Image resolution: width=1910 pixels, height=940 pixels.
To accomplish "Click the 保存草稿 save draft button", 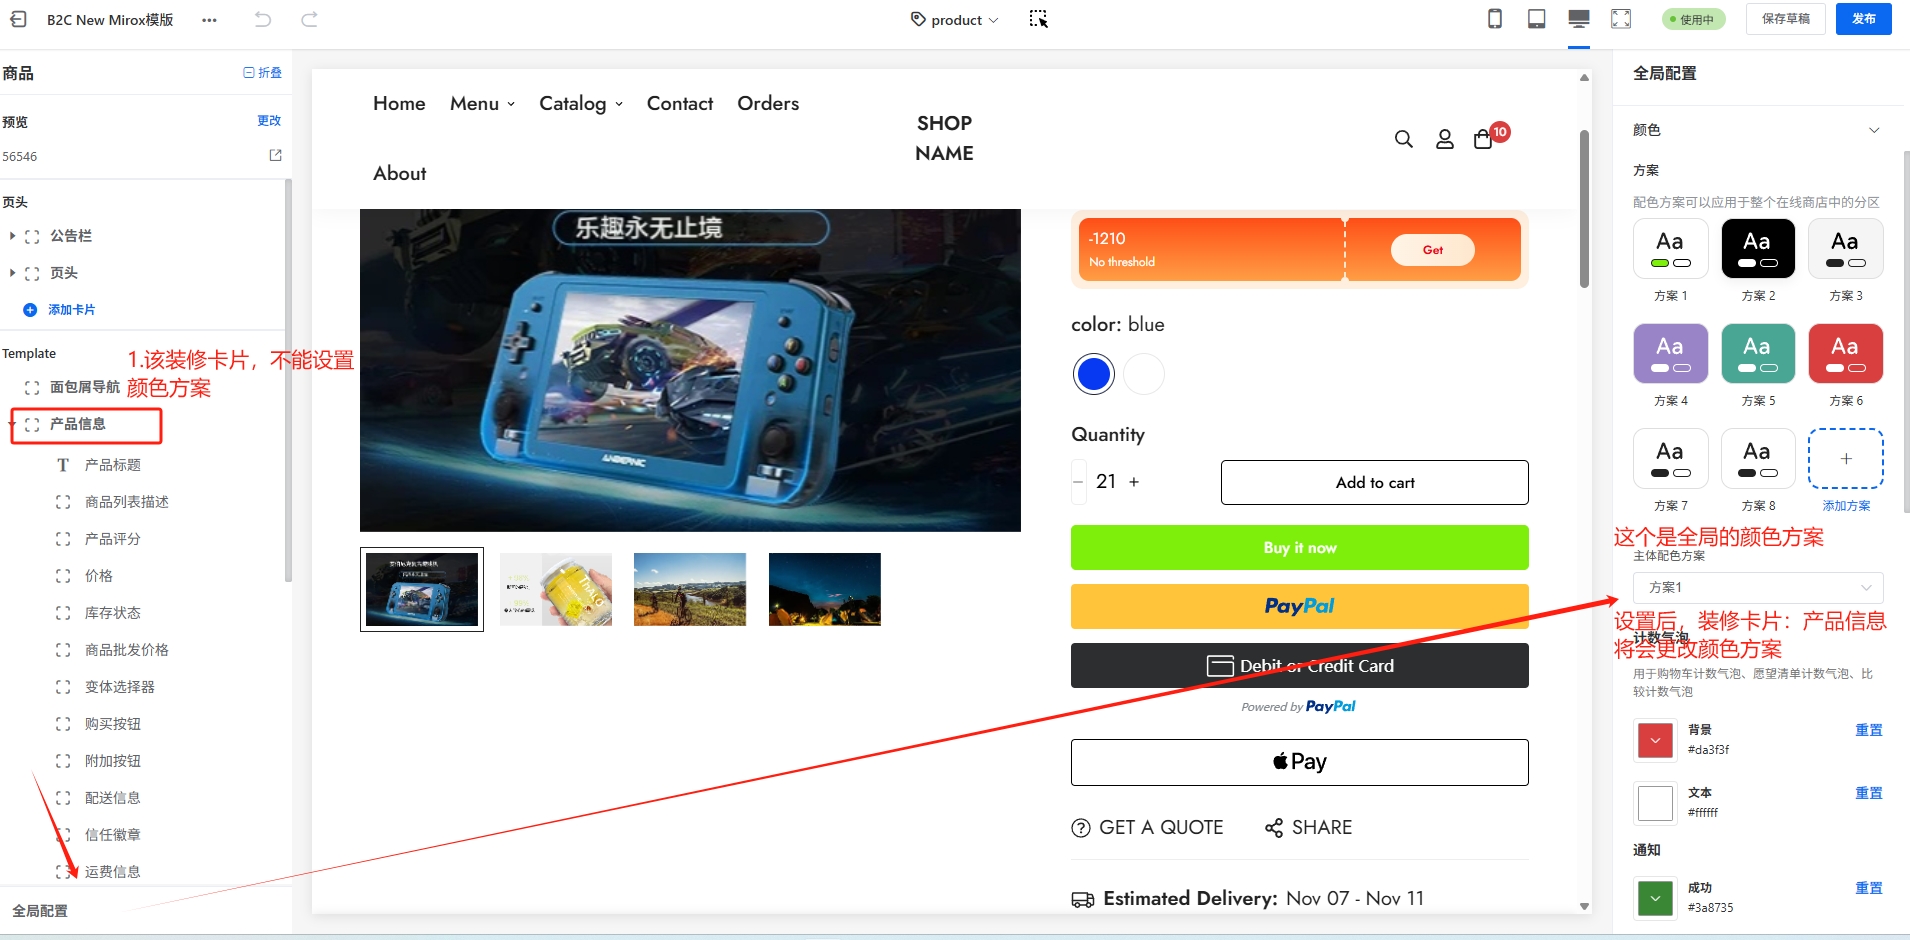I will (x=1785, y=19).
